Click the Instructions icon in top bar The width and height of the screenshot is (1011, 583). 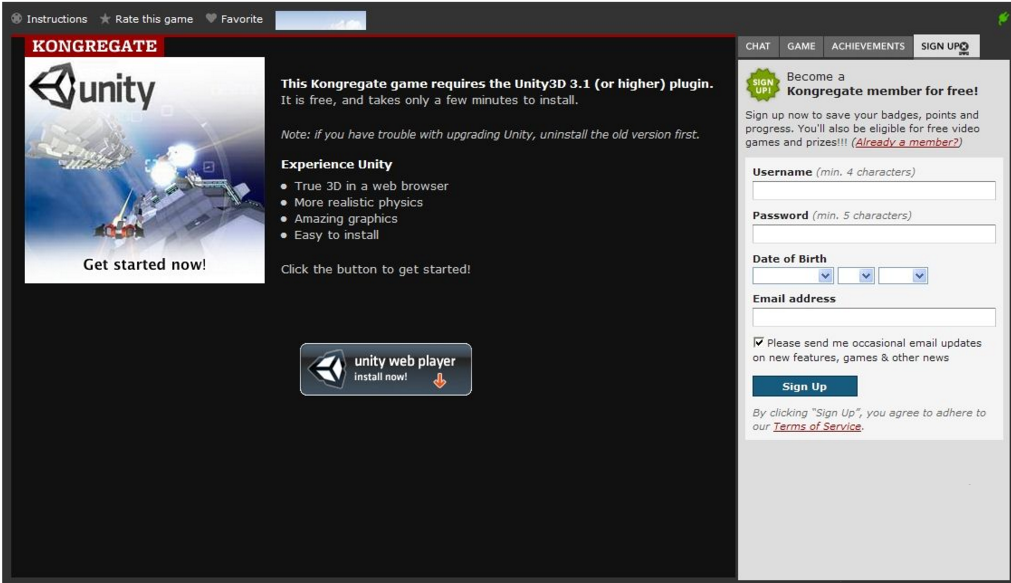(x=16, y=19)
